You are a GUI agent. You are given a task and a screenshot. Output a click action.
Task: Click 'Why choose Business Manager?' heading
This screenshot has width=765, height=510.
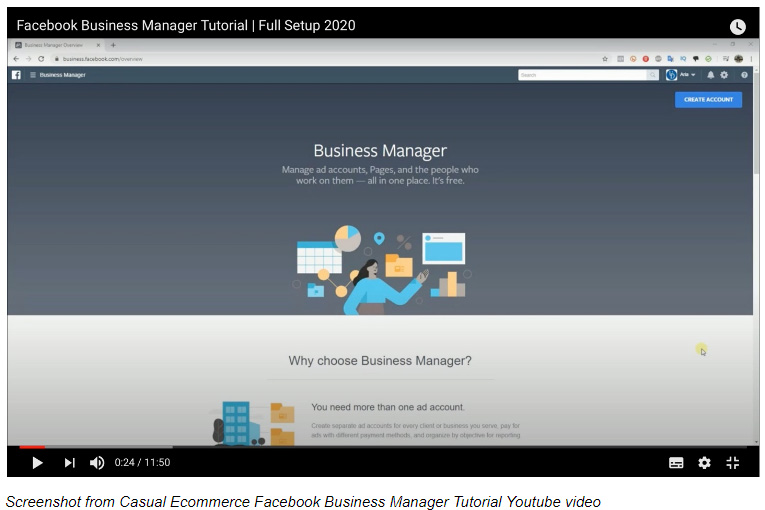[380, 361]
